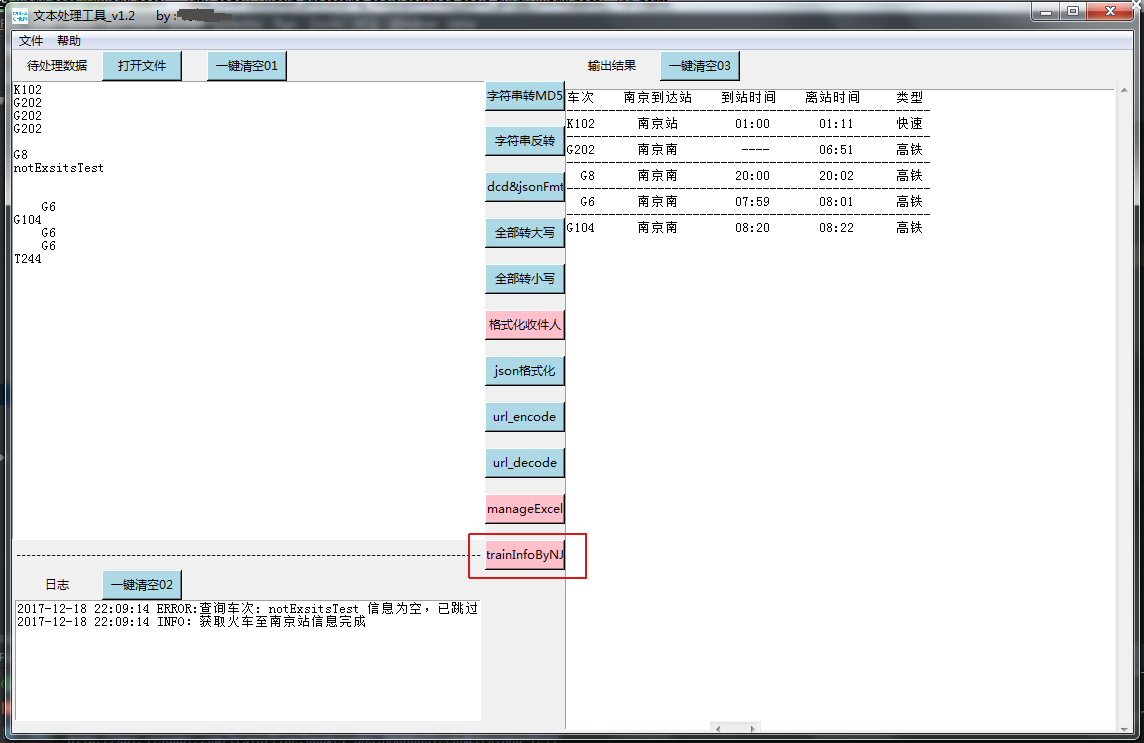This screenshot has width=1144, height=743.
Task: Maximize the 文本处理工具 window
Action: click(x=1073, y=12)
